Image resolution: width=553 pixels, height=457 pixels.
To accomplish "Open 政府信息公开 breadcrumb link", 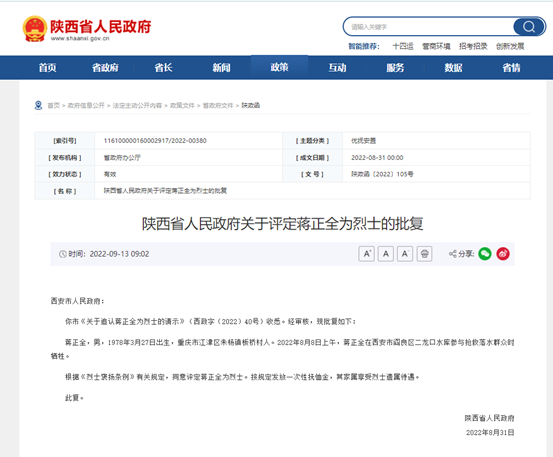I will pyautogui.click(x=86, y=105).
